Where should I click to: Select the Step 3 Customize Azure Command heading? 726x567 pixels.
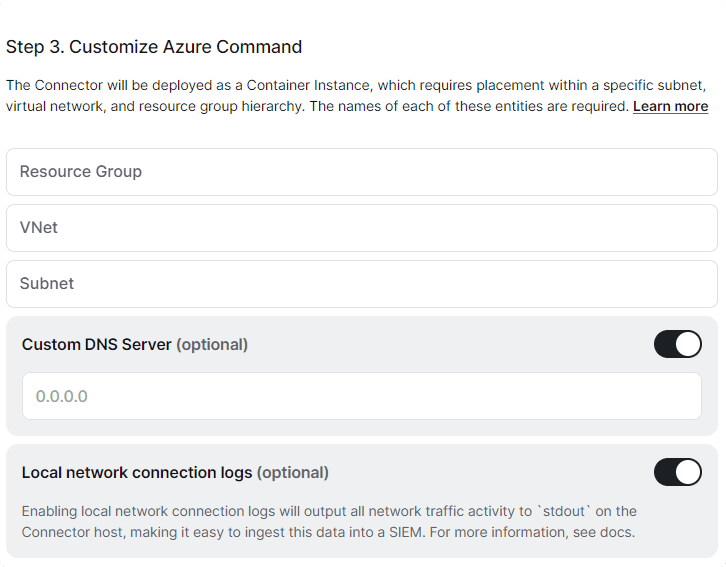coord(154,47)
